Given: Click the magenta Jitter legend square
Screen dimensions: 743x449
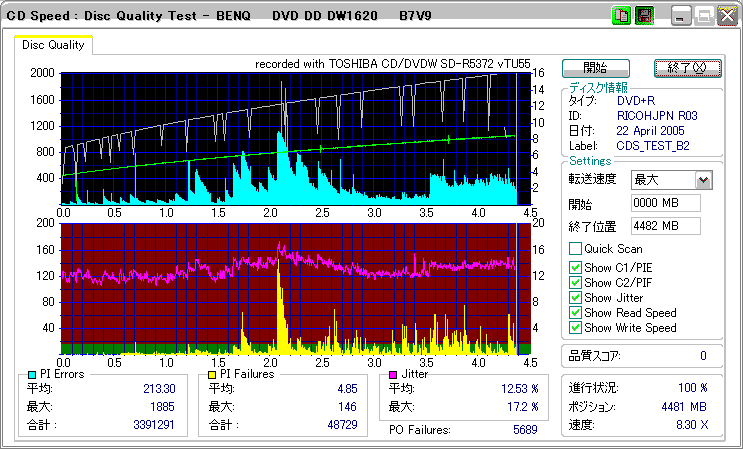Looking at the screenshot, I should coord(394,374).
